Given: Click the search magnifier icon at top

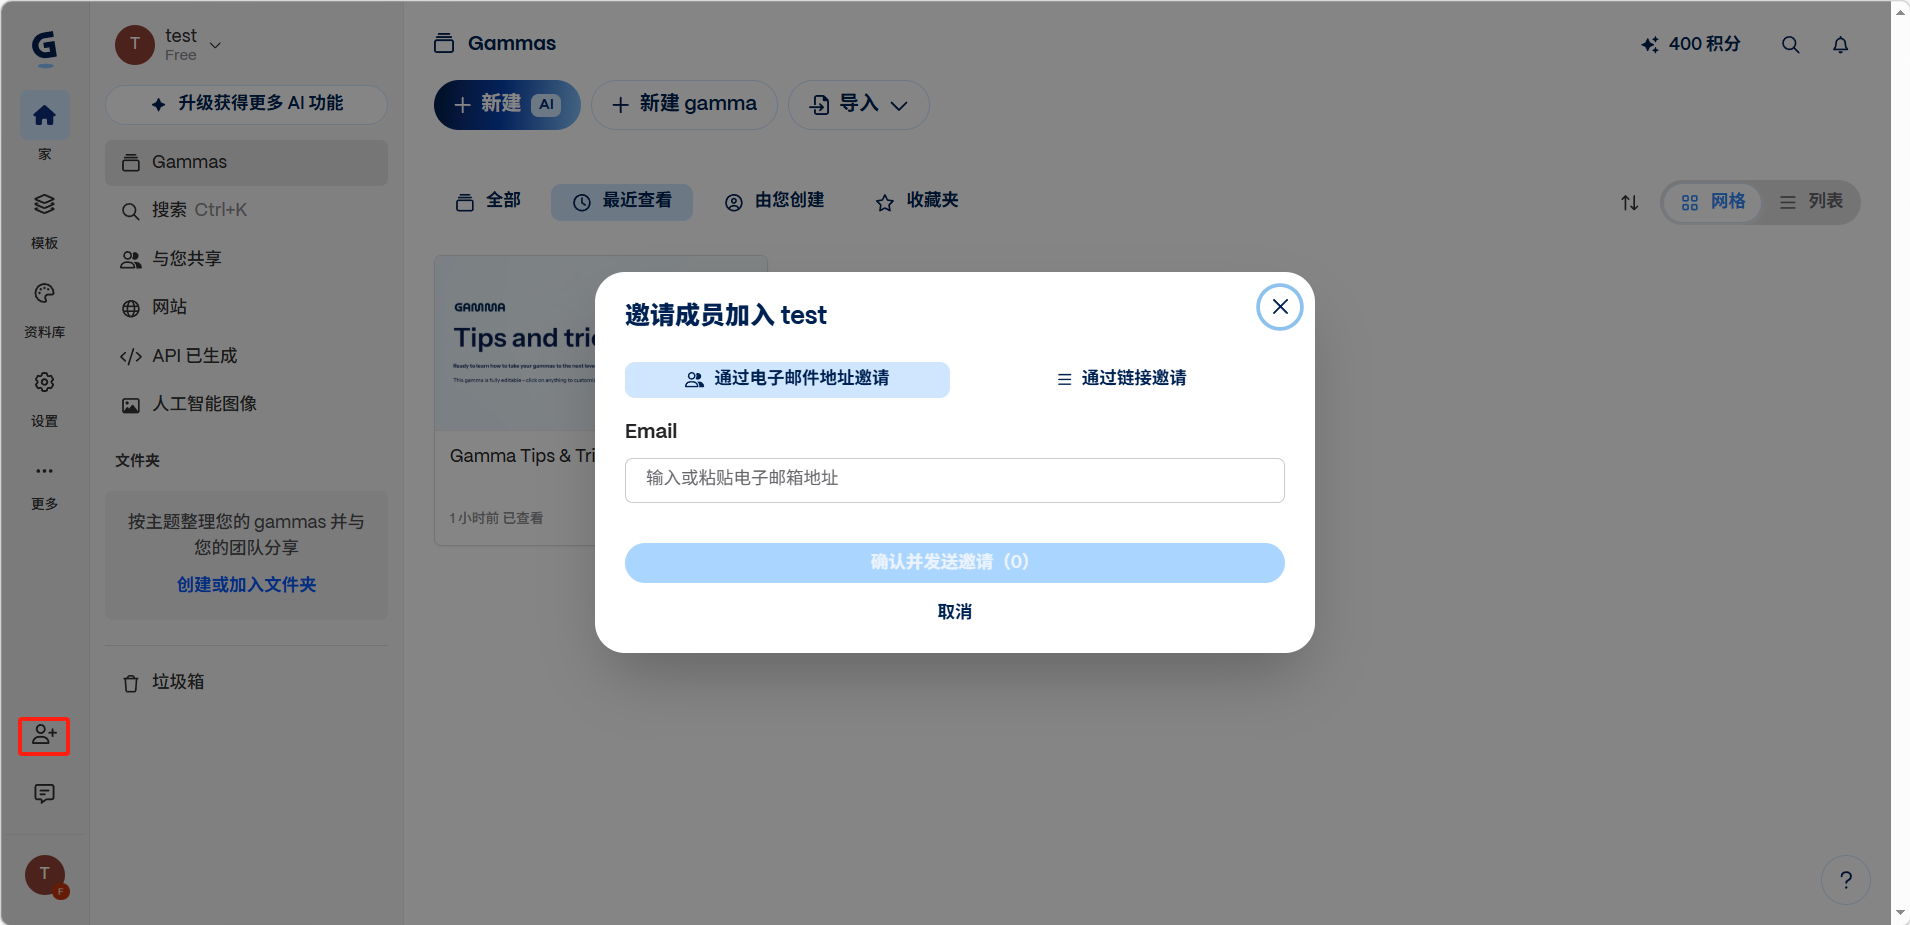Looking at the screenshot, I should pos(1790,45).
